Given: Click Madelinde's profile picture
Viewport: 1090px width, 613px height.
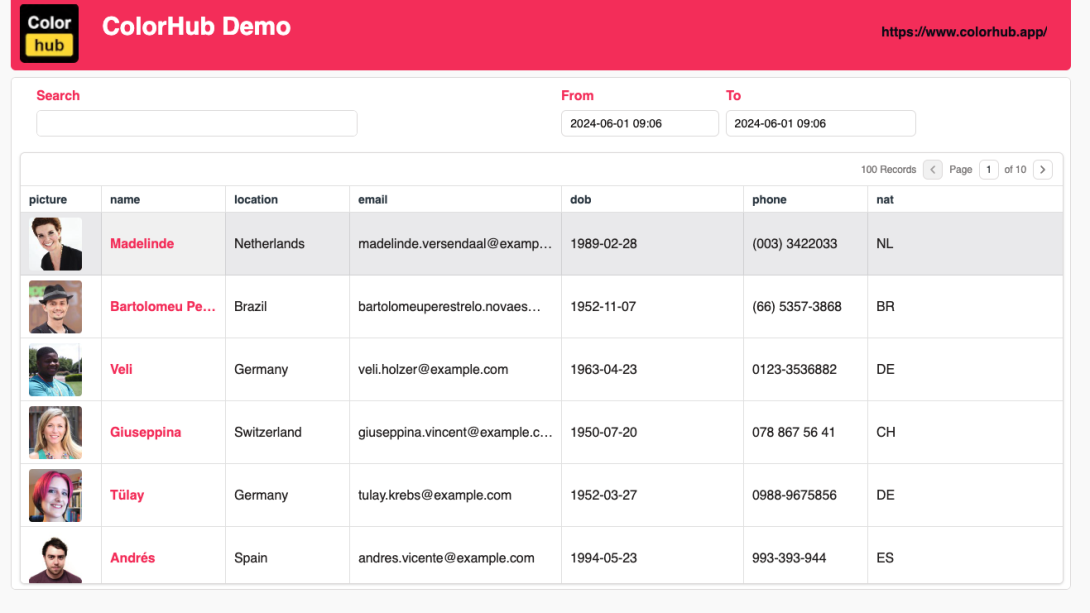Looking at the screenshot, I should coord(55,243).
